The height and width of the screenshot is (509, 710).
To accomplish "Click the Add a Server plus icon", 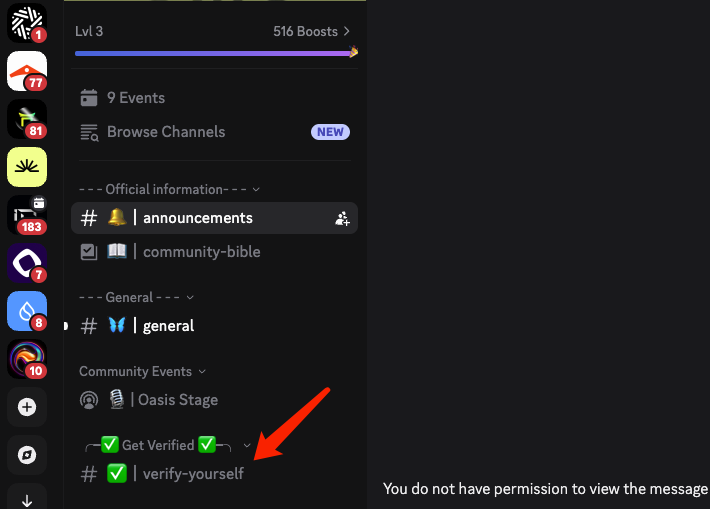I will click(x=27, y=407).
